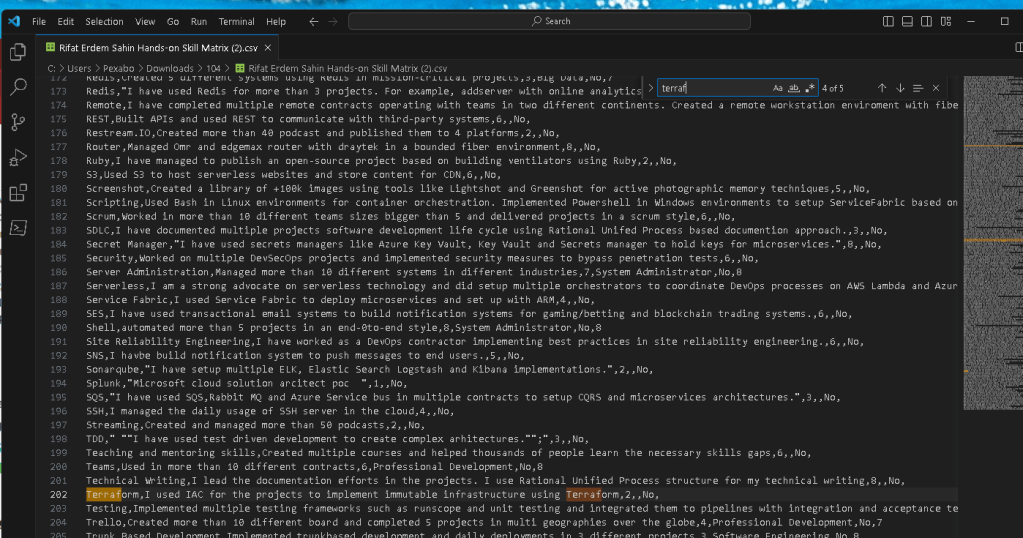This screenshot has width=1023, height=538.
Task: Open the Edit menu
Action: [66, 22]
